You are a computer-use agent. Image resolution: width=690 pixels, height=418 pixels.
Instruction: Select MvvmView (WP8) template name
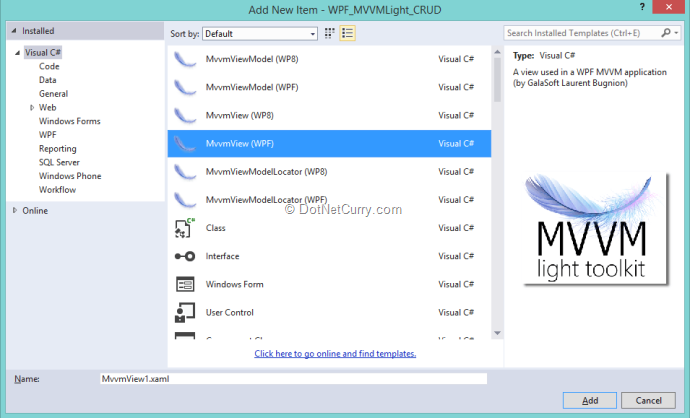click(x=239, y=115)
